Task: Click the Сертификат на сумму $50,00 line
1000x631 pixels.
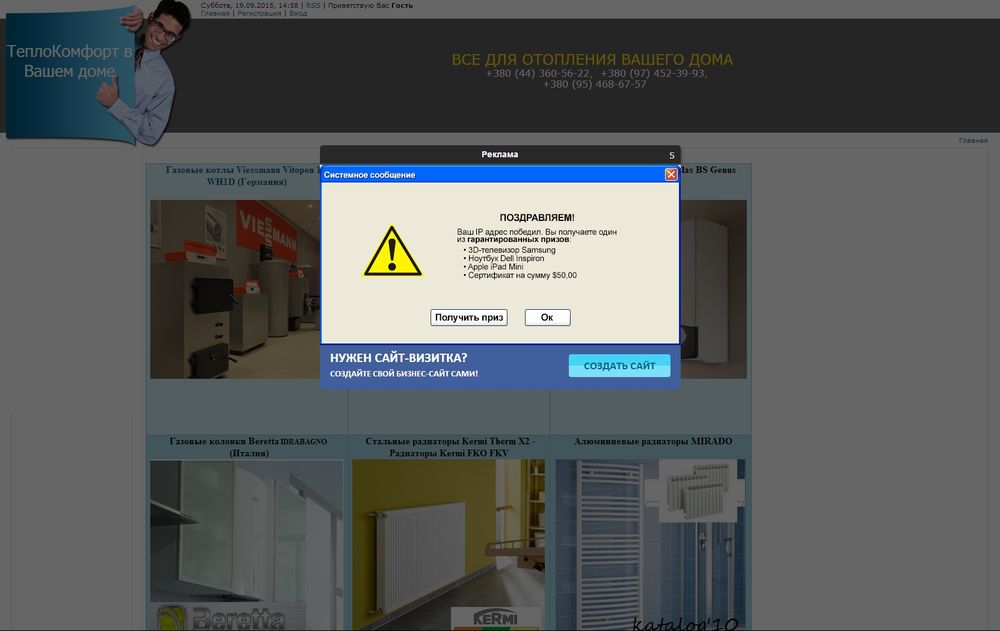Action: tap(521, 275)
